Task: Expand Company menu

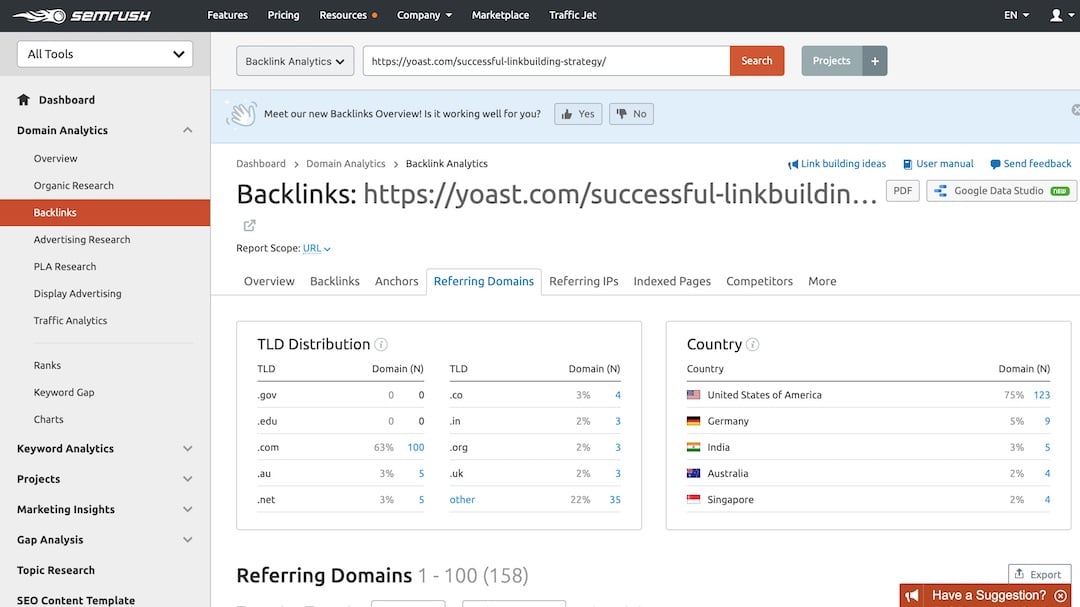Action: point(424,15)
